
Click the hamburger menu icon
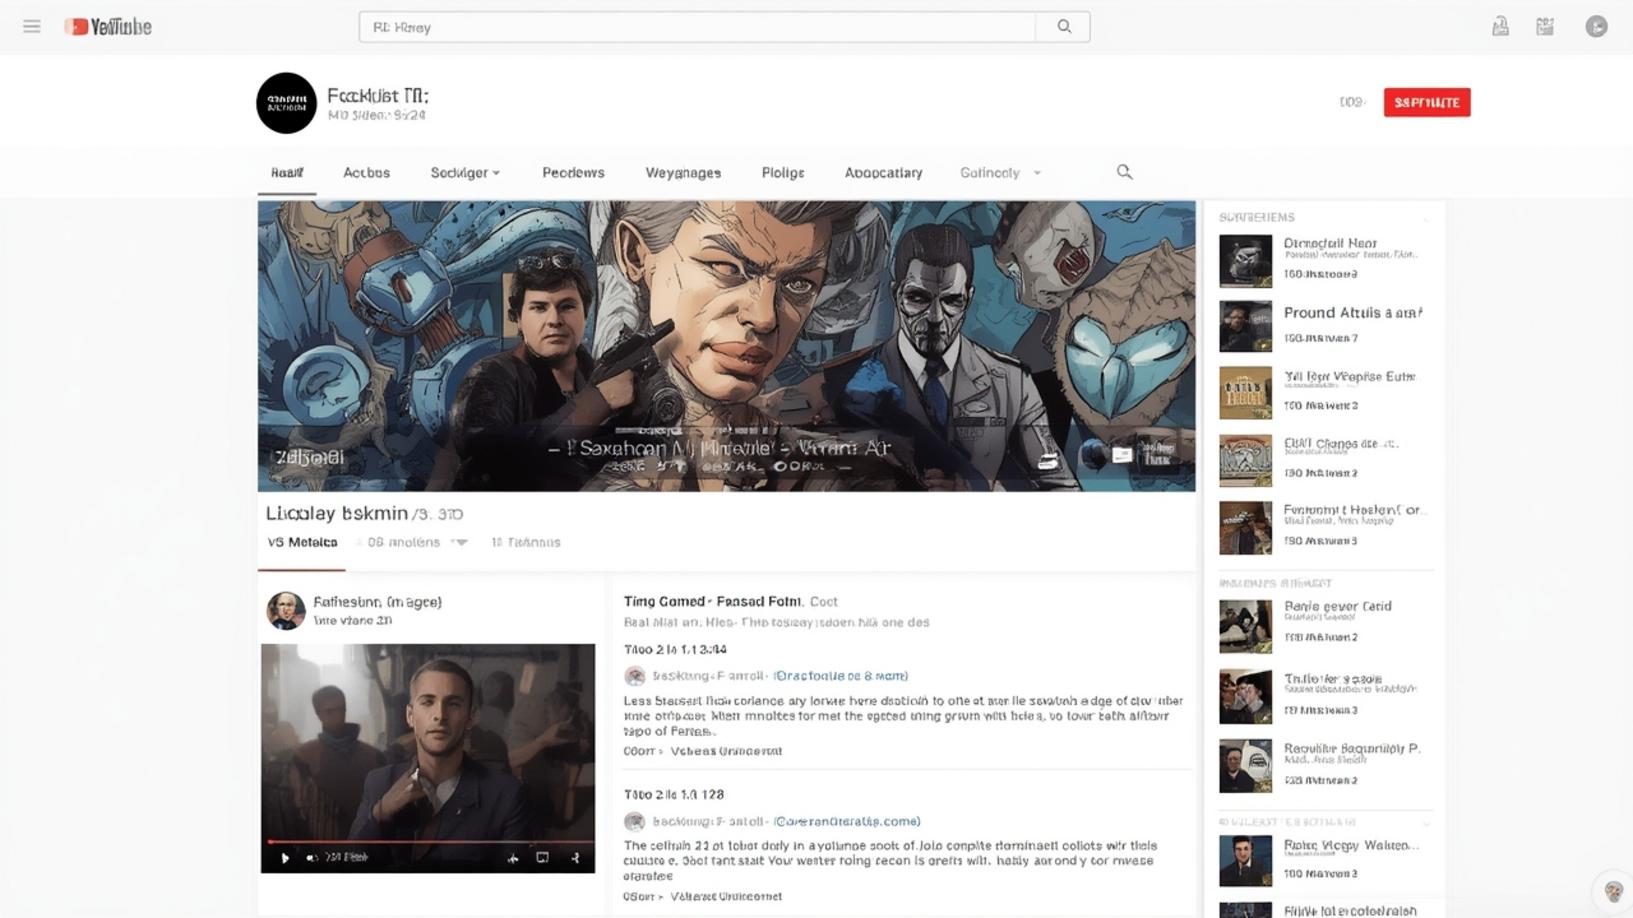[31, 26]
